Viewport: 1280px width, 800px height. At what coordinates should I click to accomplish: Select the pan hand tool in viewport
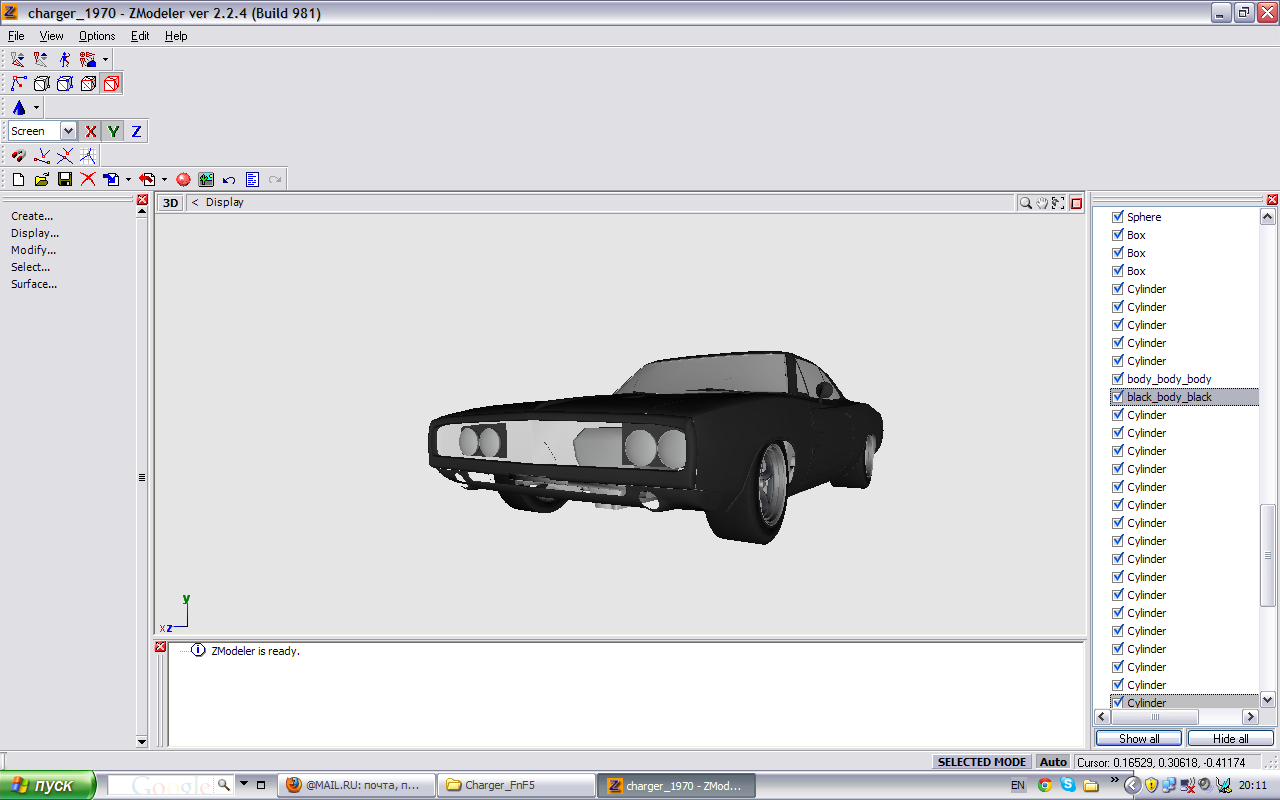(x=1041, y=203)
